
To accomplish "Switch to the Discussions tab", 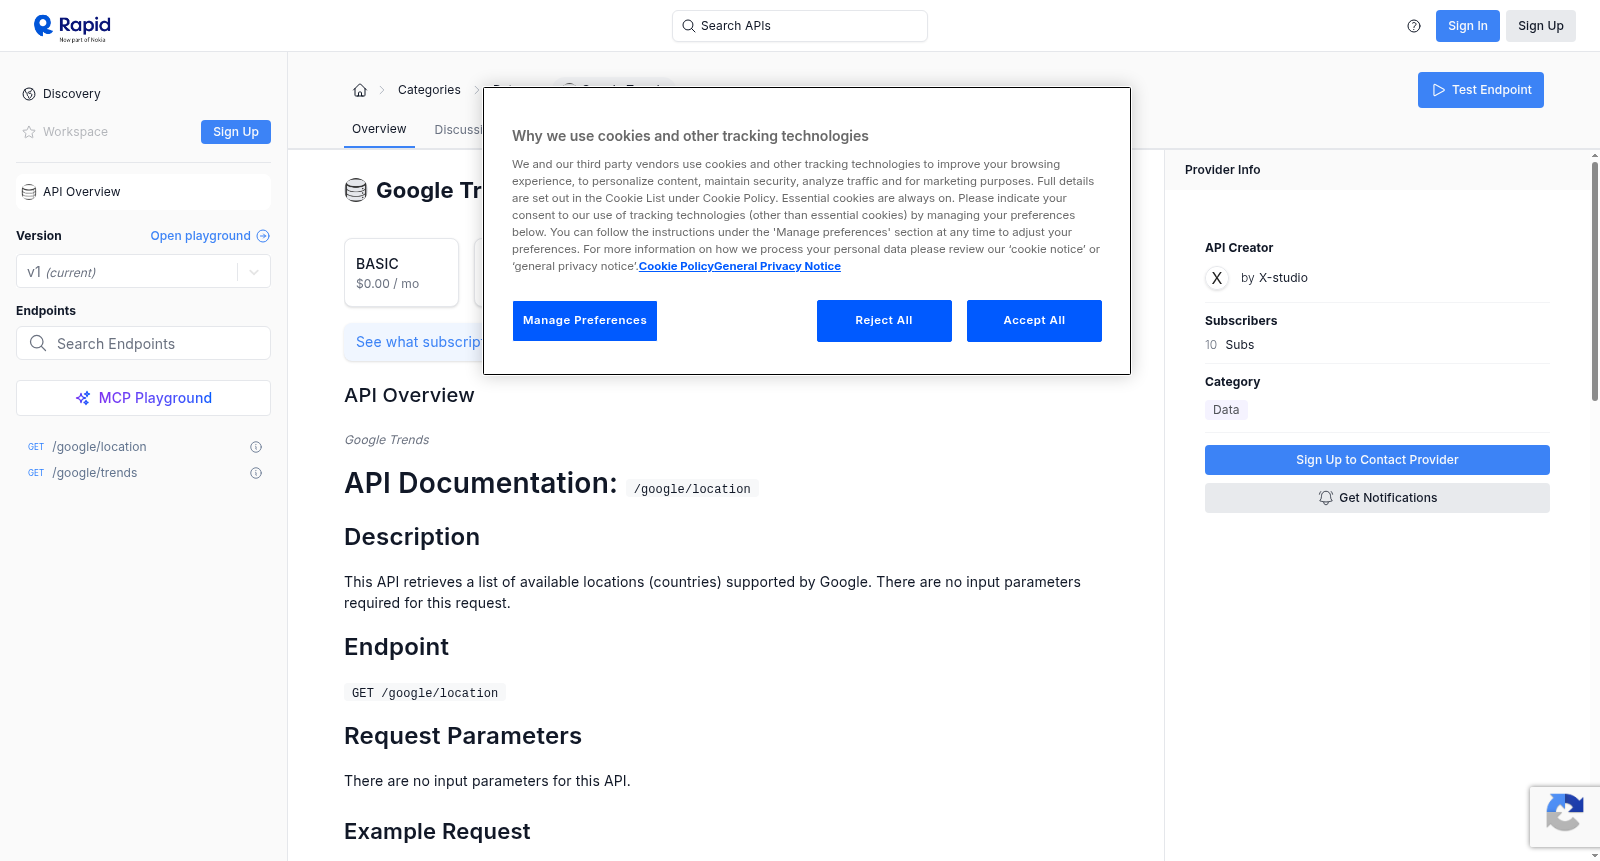I will pos(458,130).
